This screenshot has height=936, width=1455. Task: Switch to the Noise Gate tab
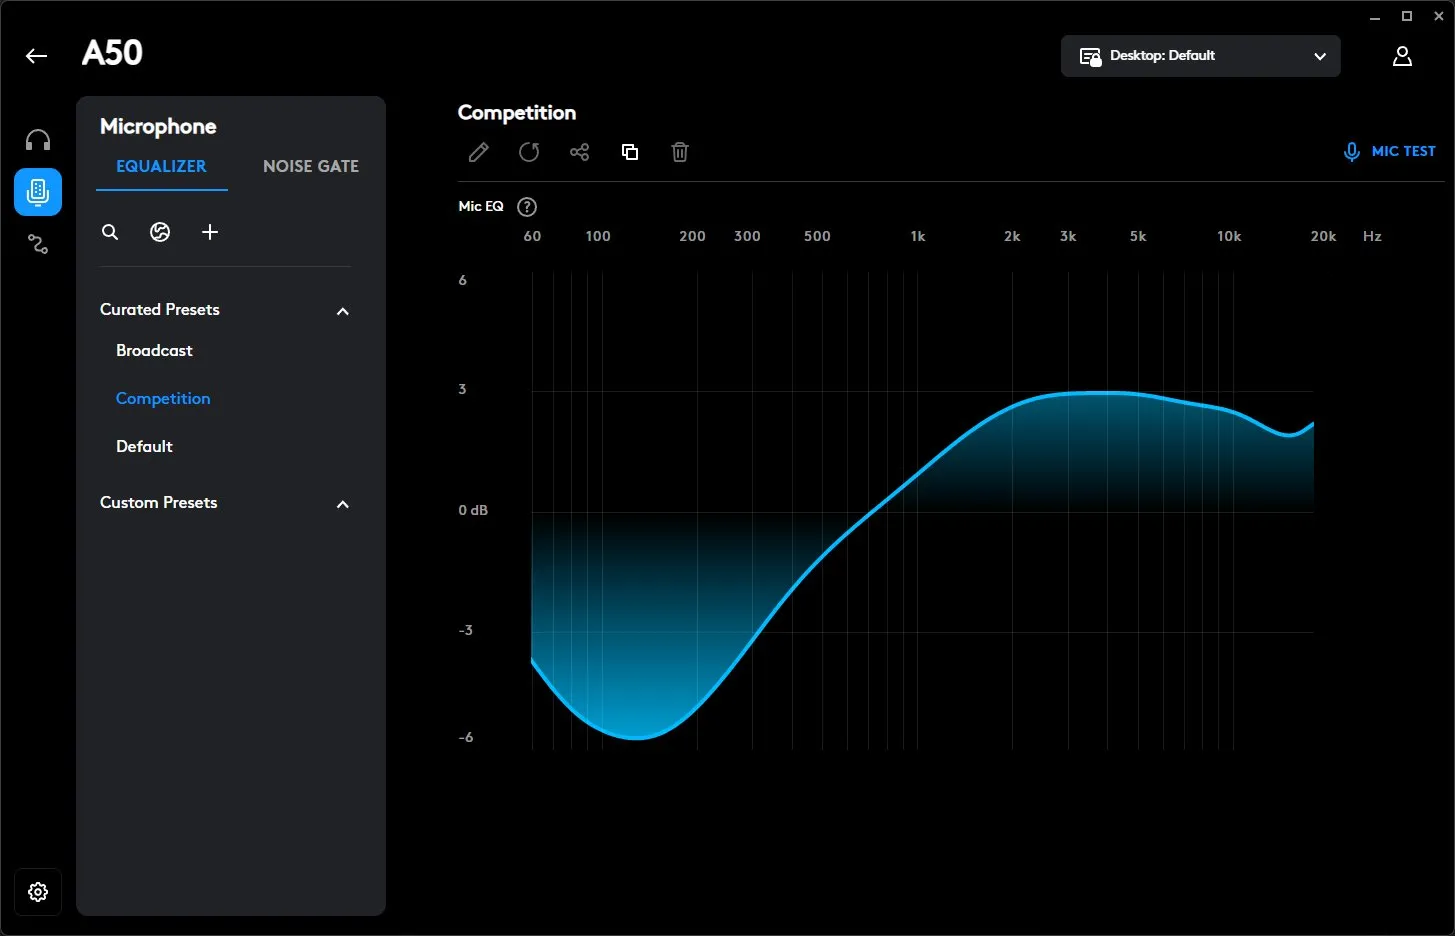[x=310, y=166]
